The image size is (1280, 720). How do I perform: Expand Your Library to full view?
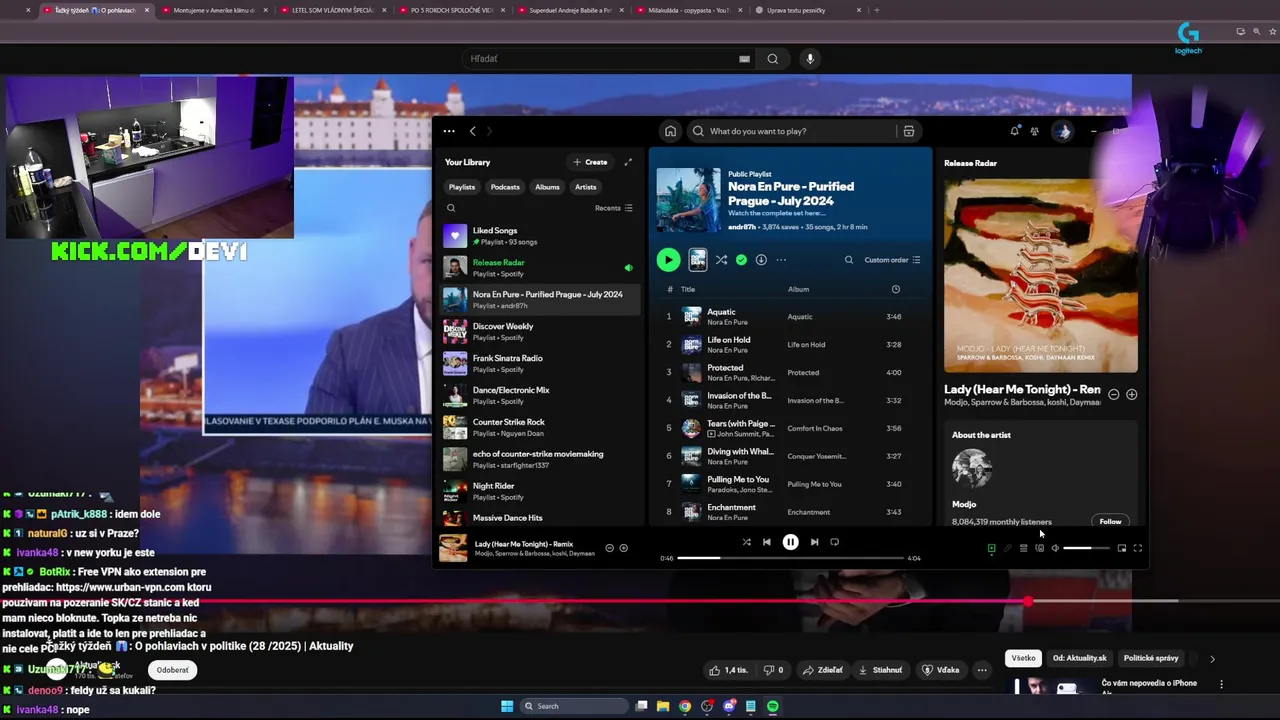[x=628, y=162]
